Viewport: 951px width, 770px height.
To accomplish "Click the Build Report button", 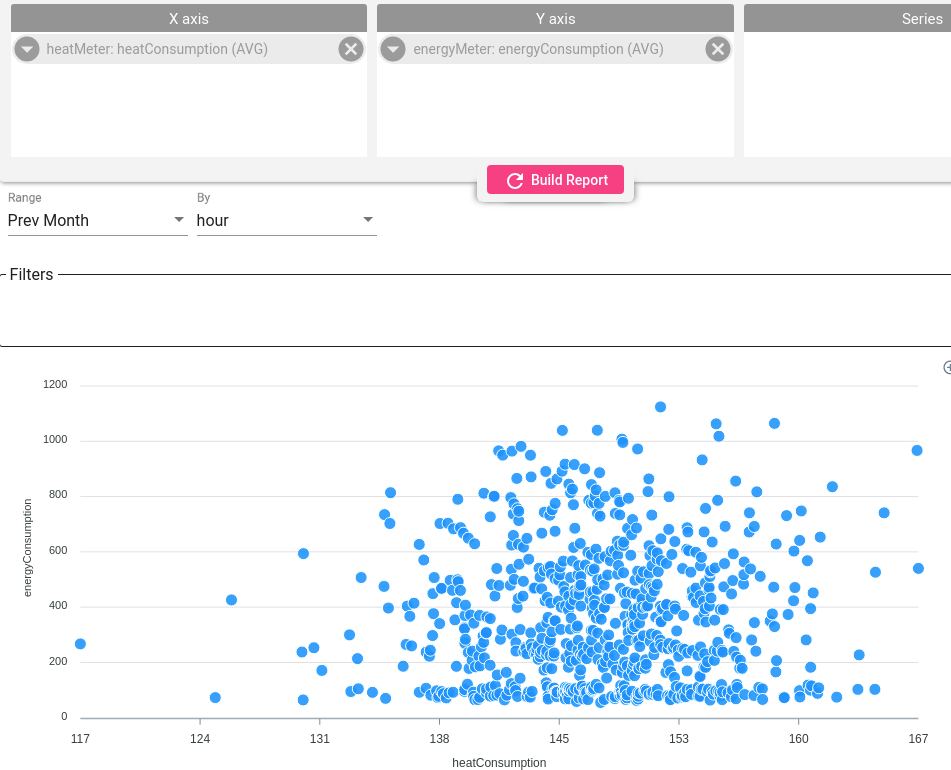I will click(555, 180).
